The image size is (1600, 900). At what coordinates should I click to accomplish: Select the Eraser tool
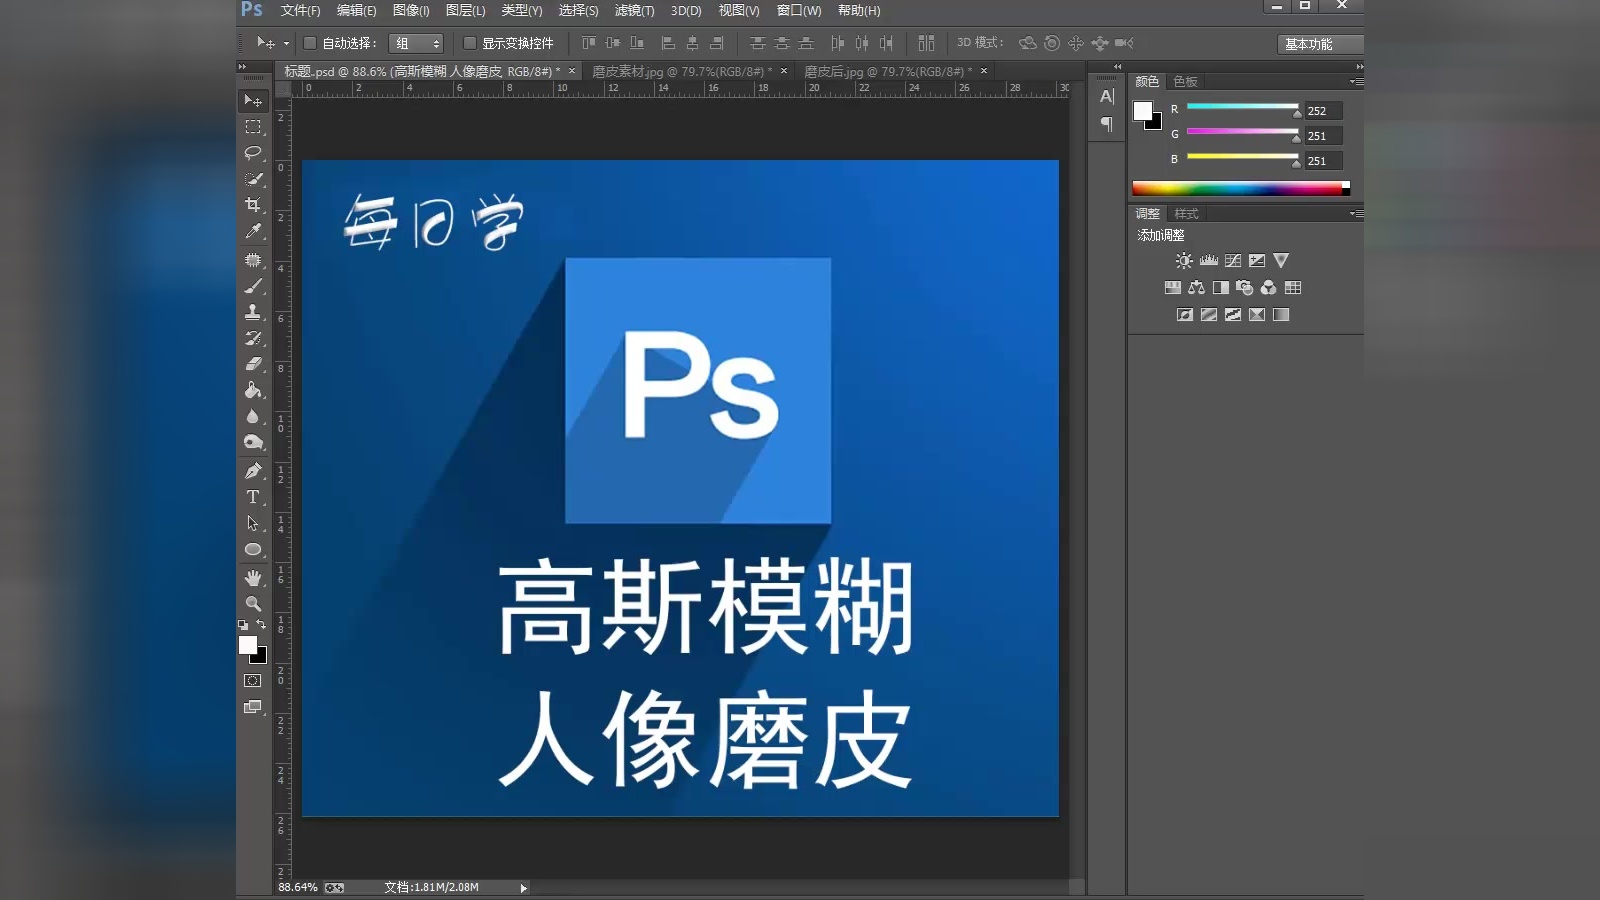[253, 364]
